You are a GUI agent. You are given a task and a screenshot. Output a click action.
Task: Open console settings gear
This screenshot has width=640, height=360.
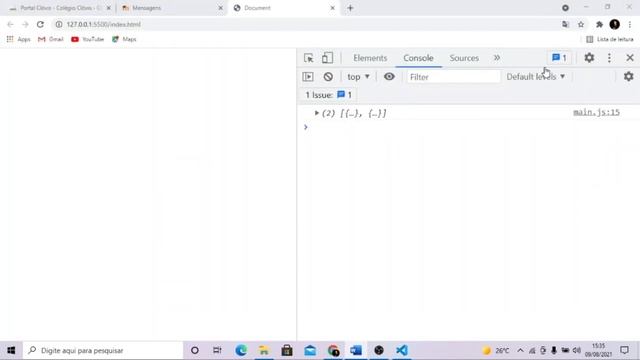629,76
